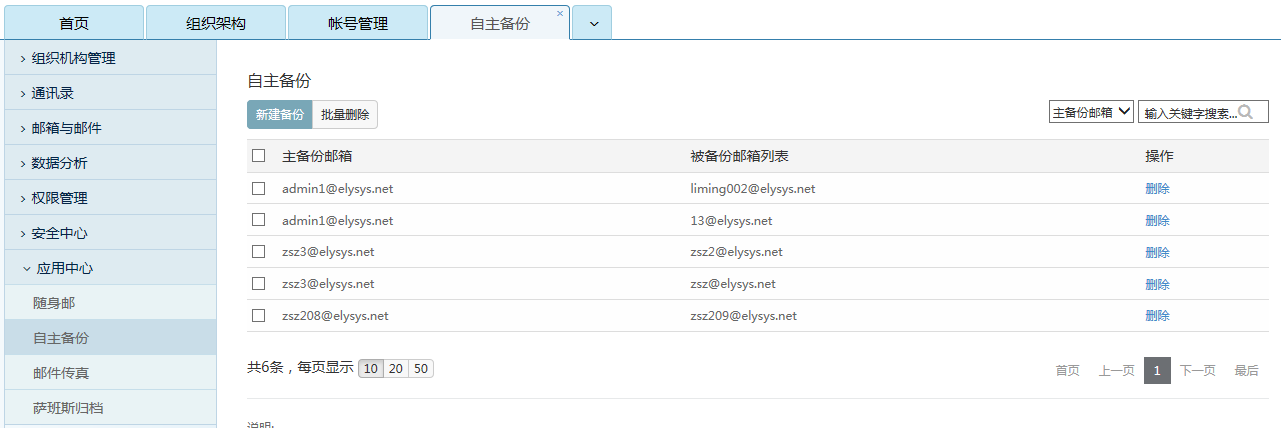Switch to the 组织架构 tab

coord(216,24)
